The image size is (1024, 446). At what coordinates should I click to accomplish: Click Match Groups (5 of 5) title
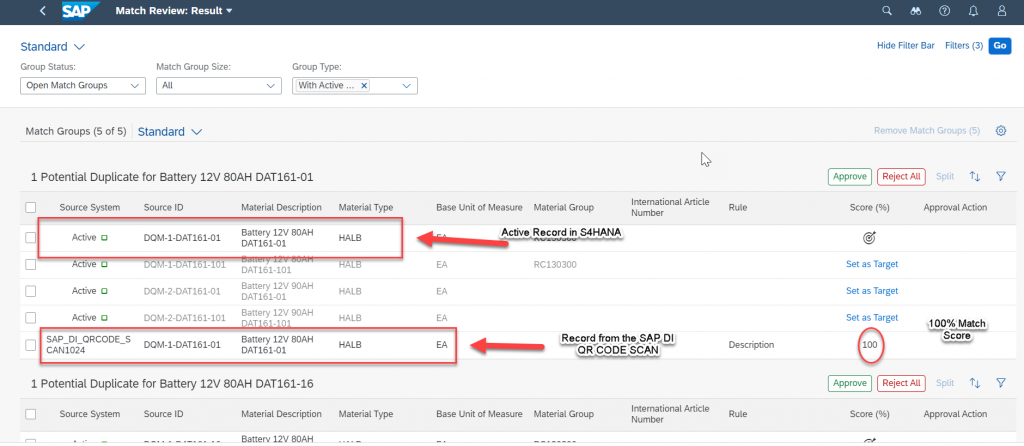point(76,131)
